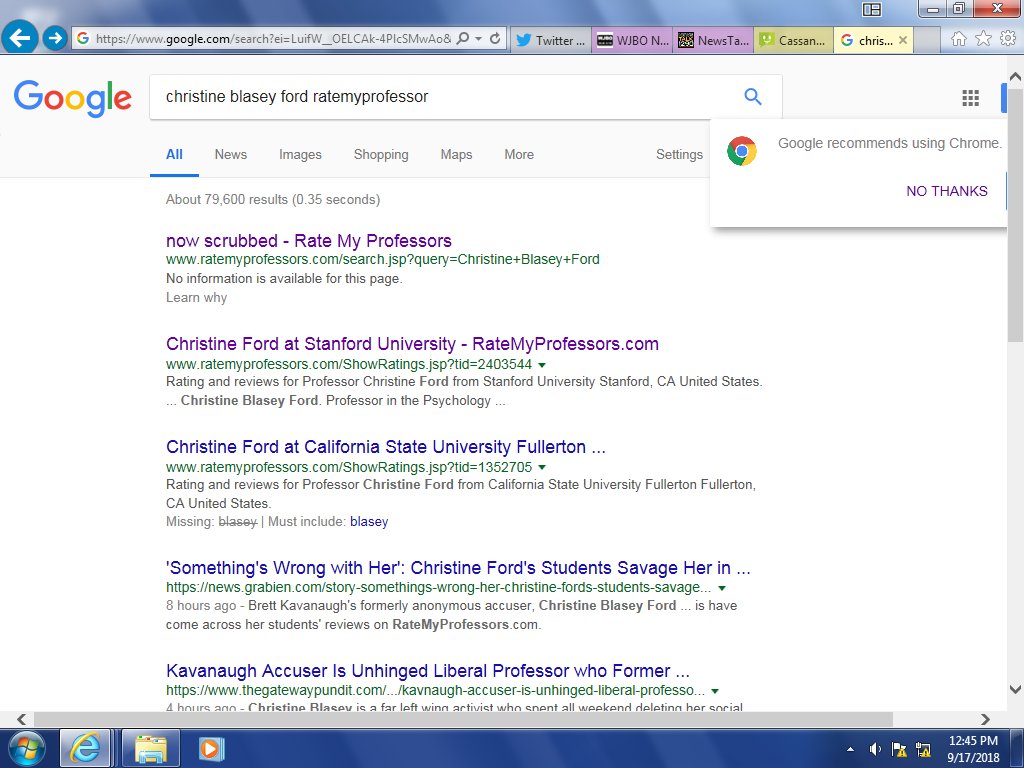Expand dropdown arrow beside news.grabien.com URL
This screenshot has height=768, width=1024.
pyautogui.click(x=722, y=588)
